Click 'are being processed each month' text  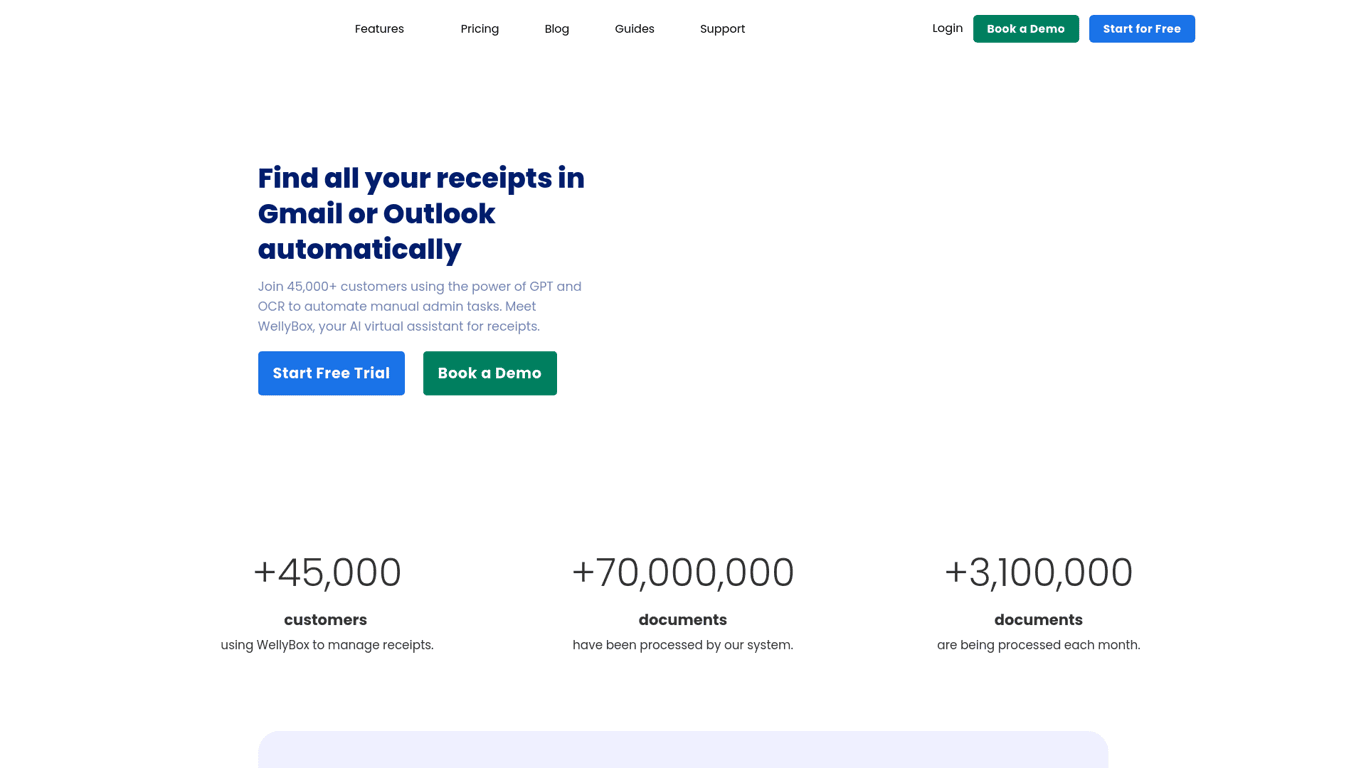point(1038,645)
